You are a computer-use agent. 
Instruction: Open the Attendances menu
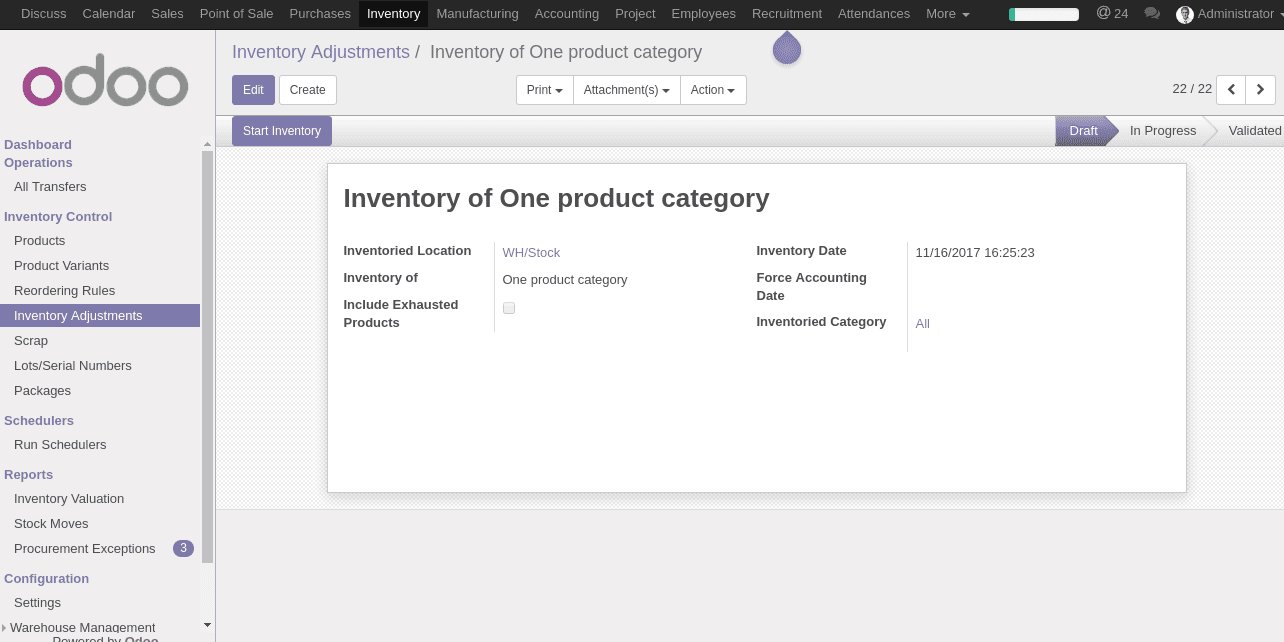(874, 14)
